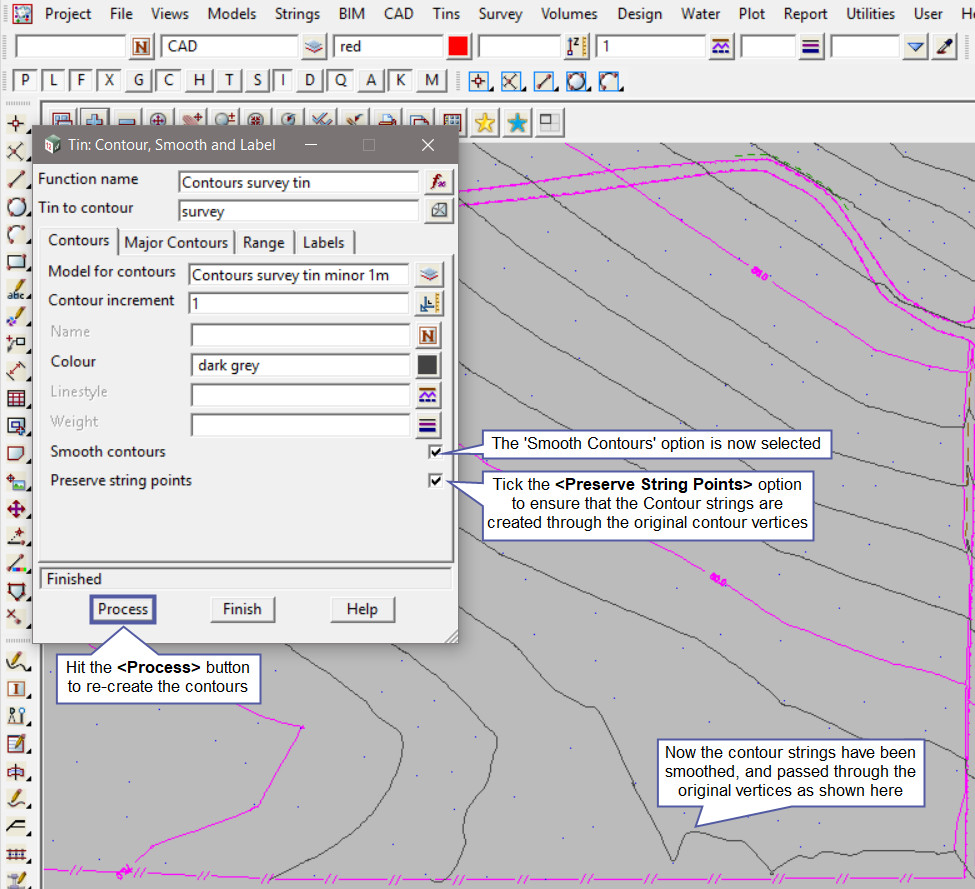The height and width of the screenshot is (889, 975).
Task: Click the Contour increment input field
Action: (x=298, y=303)
